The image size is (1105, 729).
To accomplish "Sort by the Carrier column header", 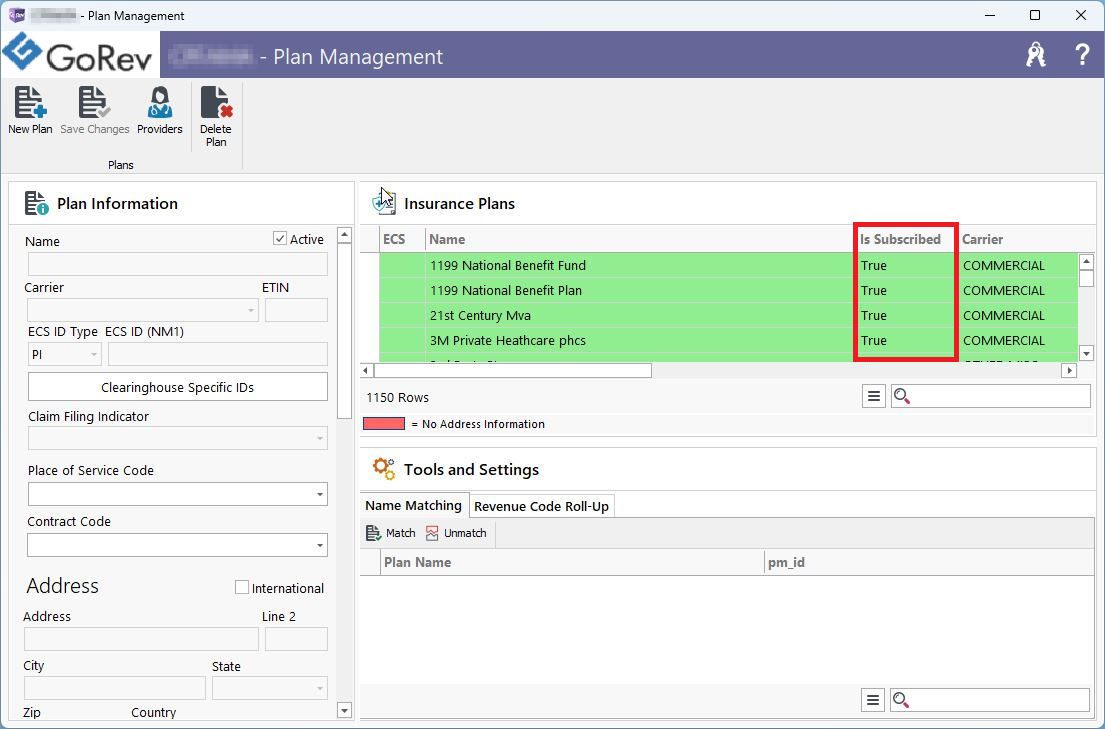I will [x=1018, y=239].
